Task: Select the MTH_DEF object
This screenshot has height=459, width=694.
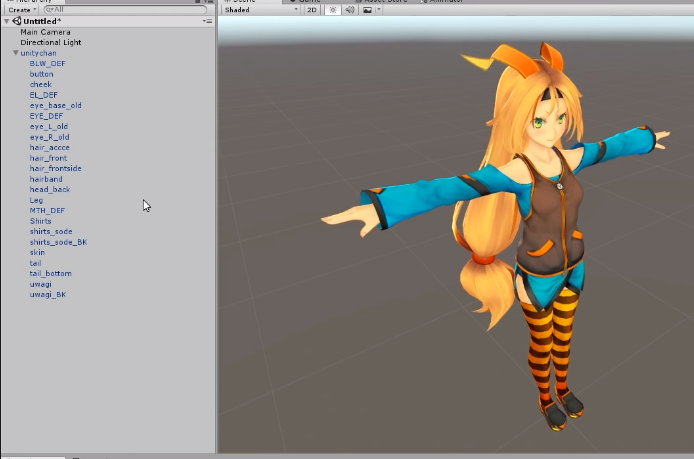Action: pos(47,211)
